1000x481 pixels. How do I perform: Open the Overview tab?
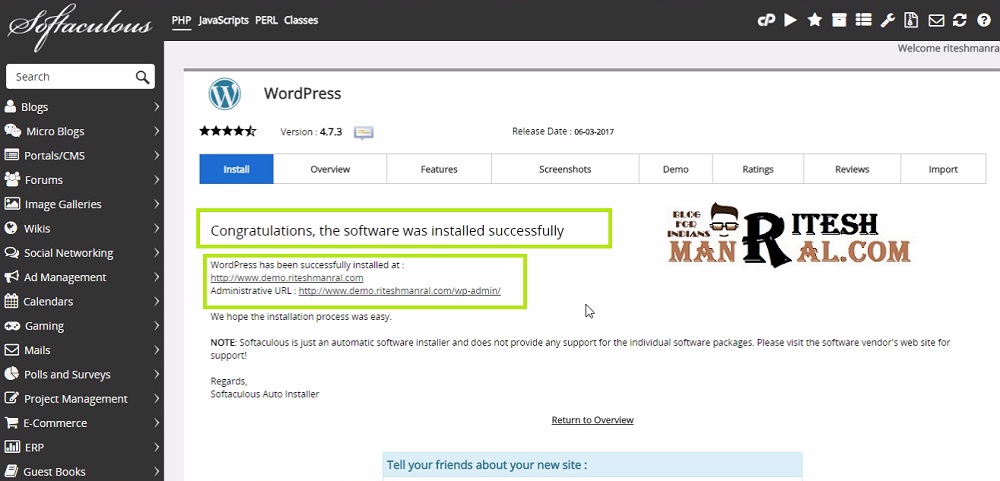point(330,169)
